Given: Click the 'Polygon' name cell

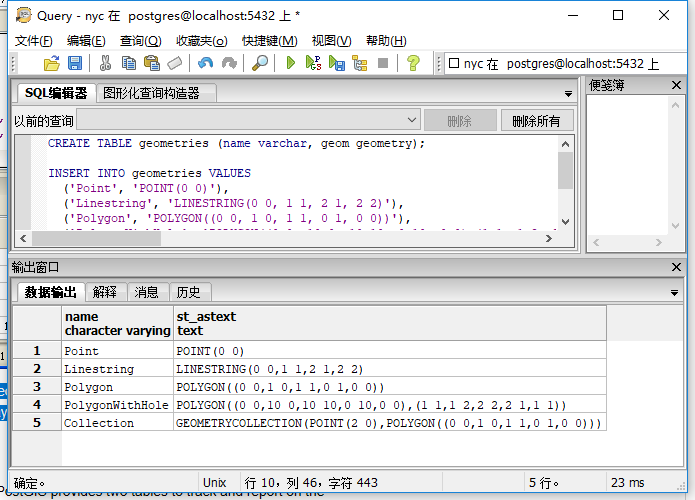Looking at the screenshot, I should [x=117, y=387].
